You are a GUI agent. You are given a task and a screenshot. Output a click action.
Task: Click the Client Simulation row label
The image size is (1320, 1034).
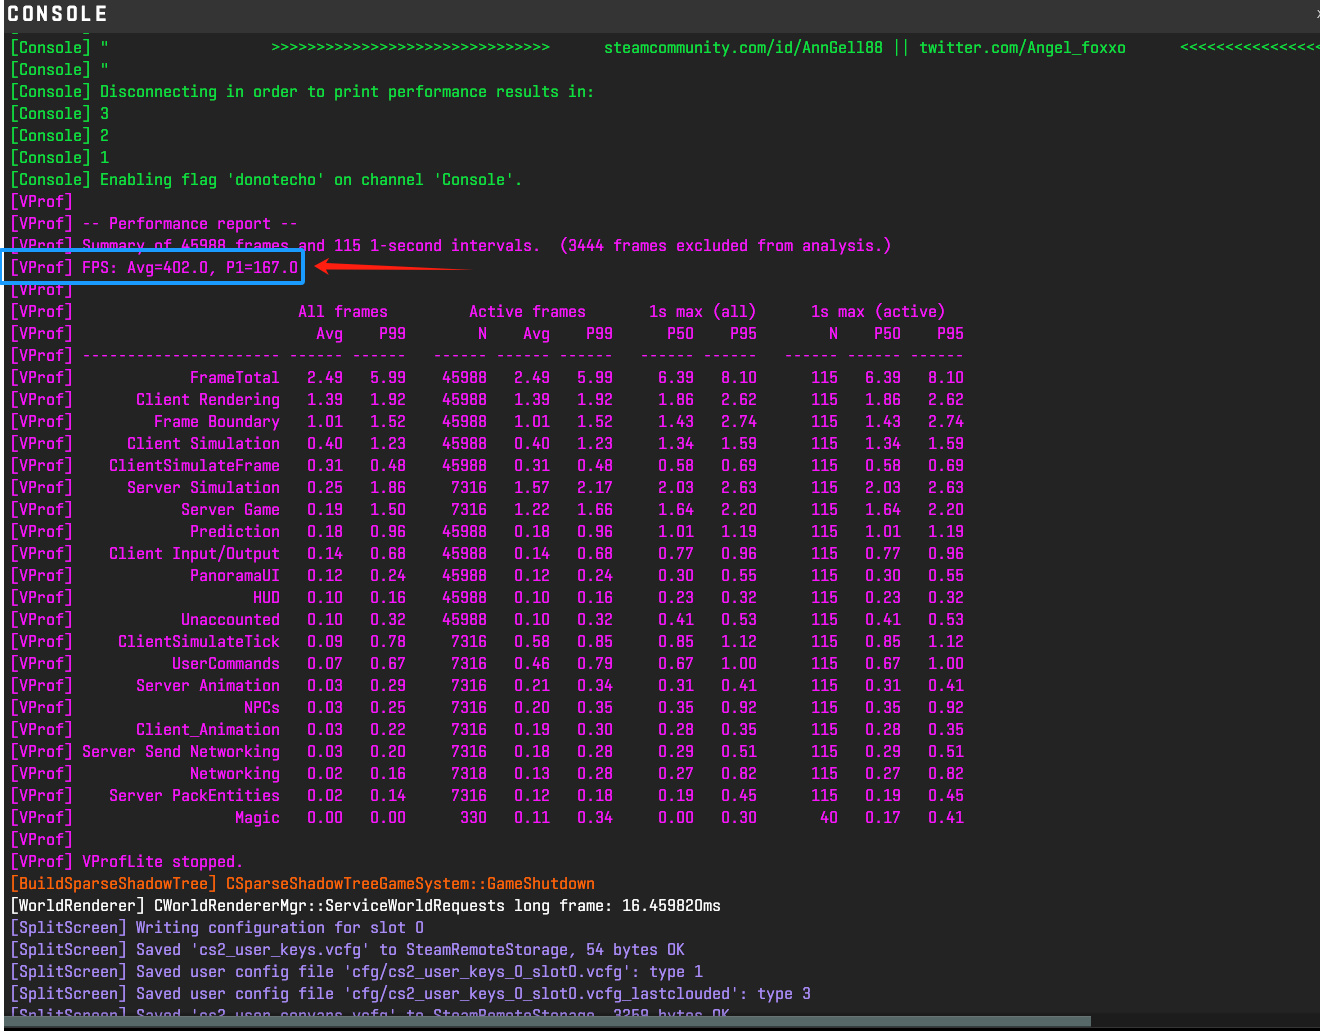[203, 444]
